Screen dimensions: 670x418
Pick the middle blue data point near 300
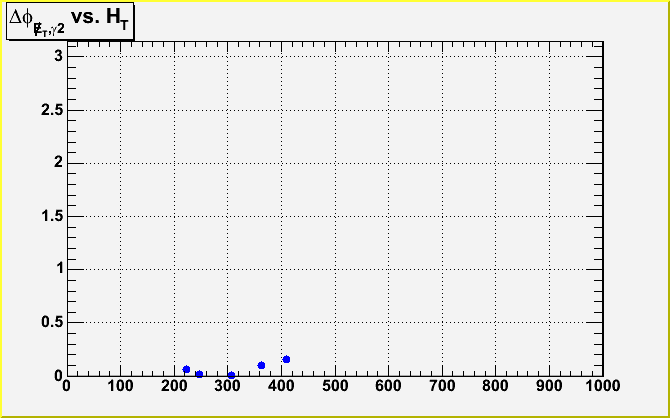click(231, 375)
